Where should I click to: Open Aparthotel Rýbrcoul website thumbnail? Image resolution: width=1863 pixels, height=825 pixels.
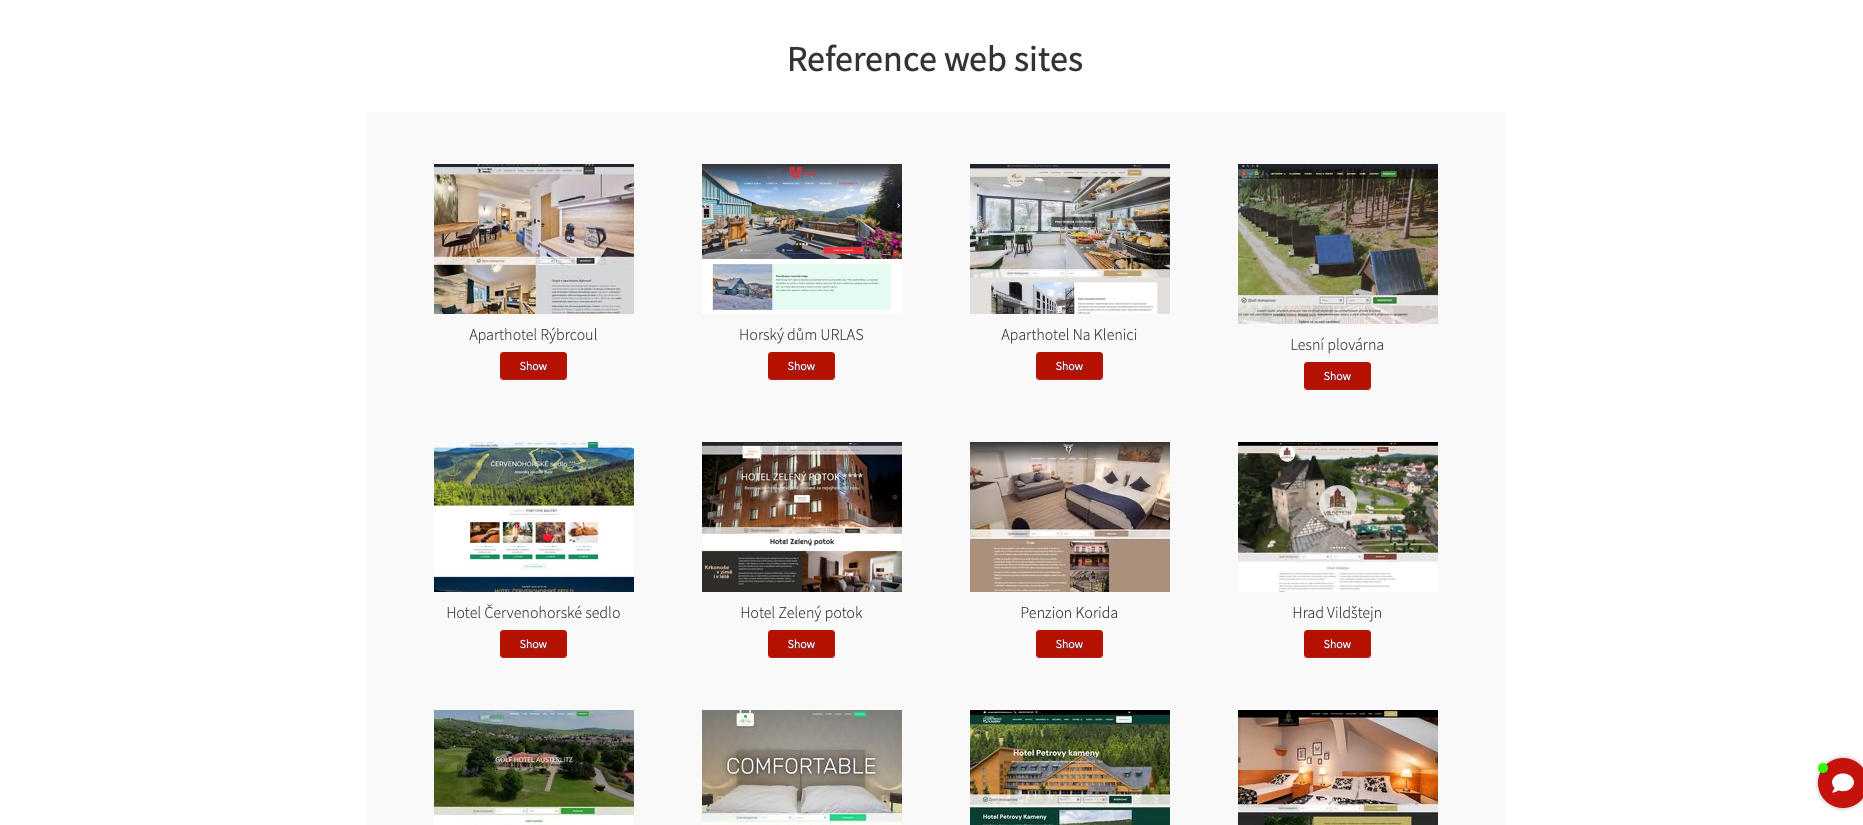click(x=534, y=239)
